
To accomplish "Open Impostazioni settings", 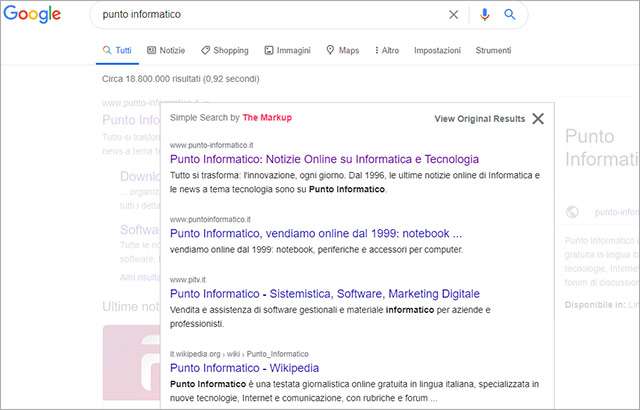I will [x=437, y=50].
